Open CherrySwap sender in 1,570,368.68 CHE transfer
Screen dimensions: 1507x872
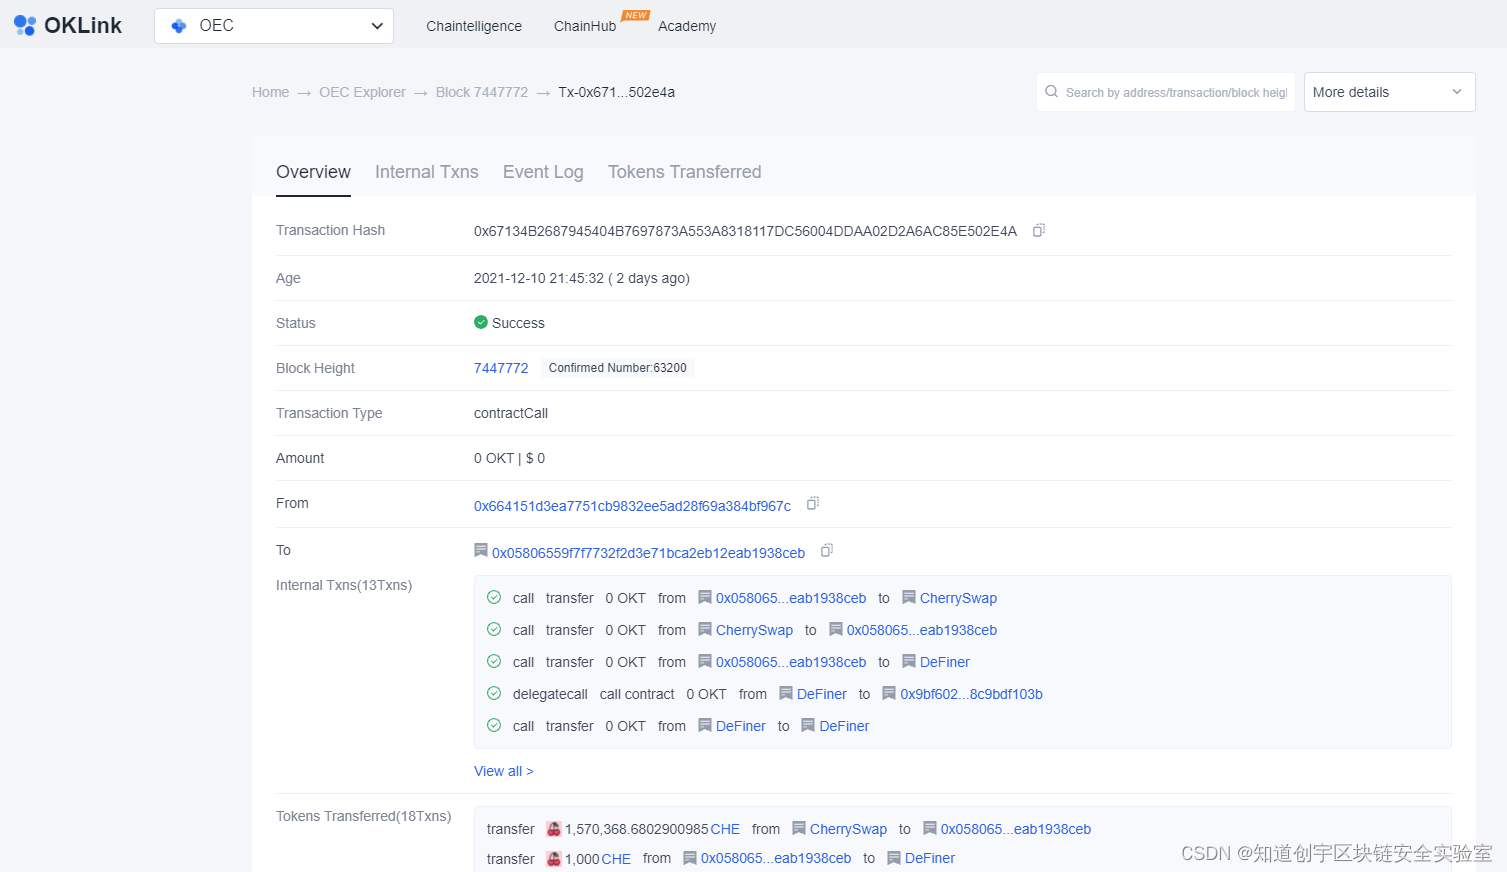[848, 829]
